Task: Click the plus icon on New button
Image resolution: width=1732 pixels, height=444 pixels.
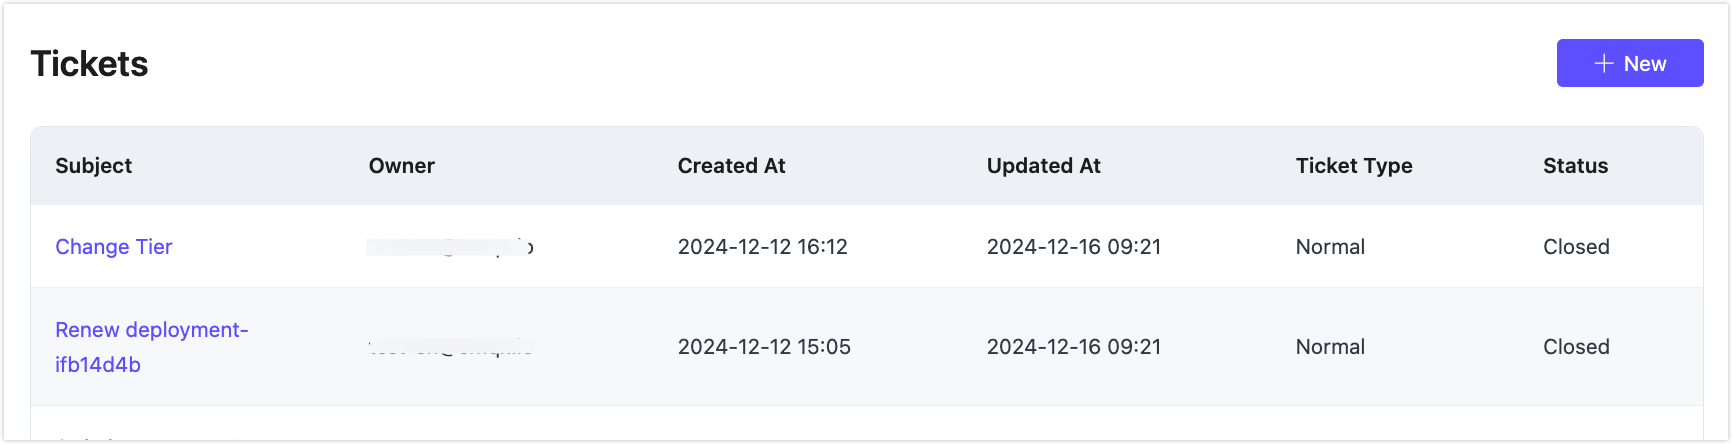Action: click(x=1604, y=64)
